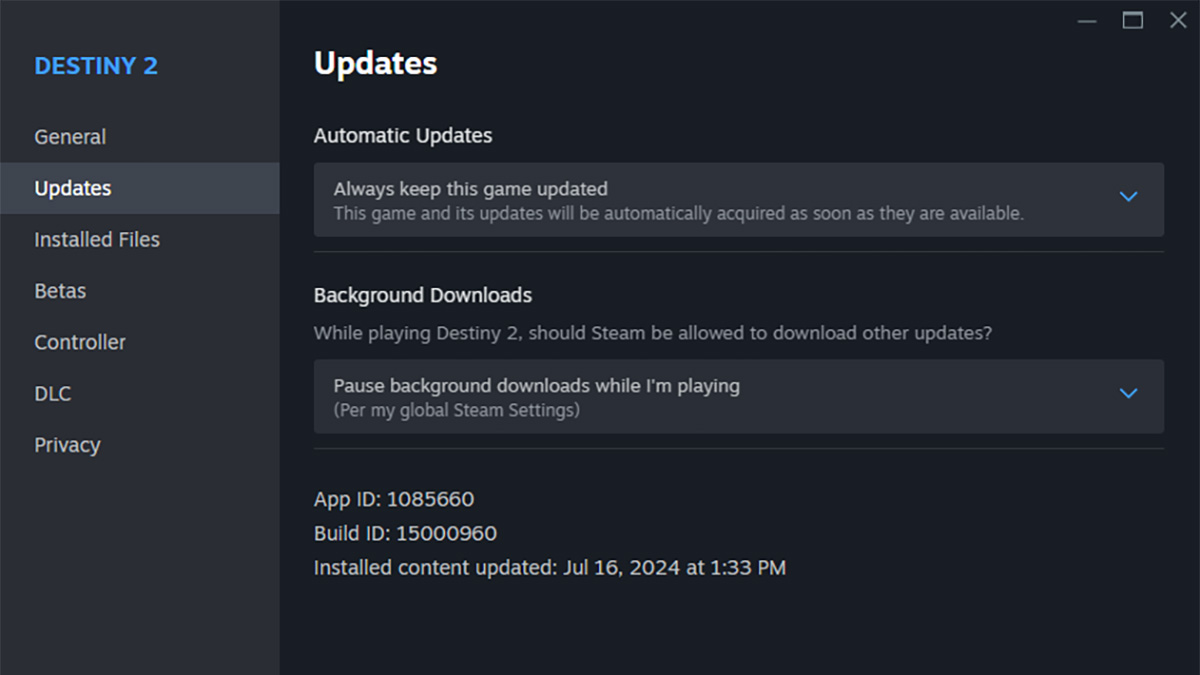The width and height of the screenshot is (1200, 675).
Task: Select the Privacy tab
Action: point(67,445)
